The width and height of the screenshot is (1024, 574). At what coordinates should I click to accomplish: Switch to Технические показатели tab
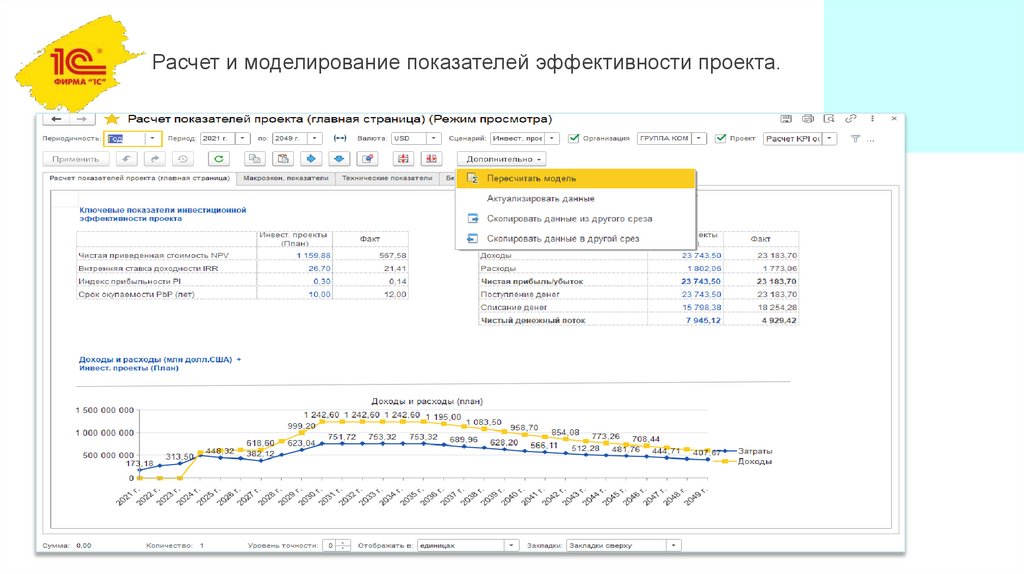pyautogui.click(x=387, y=178)
